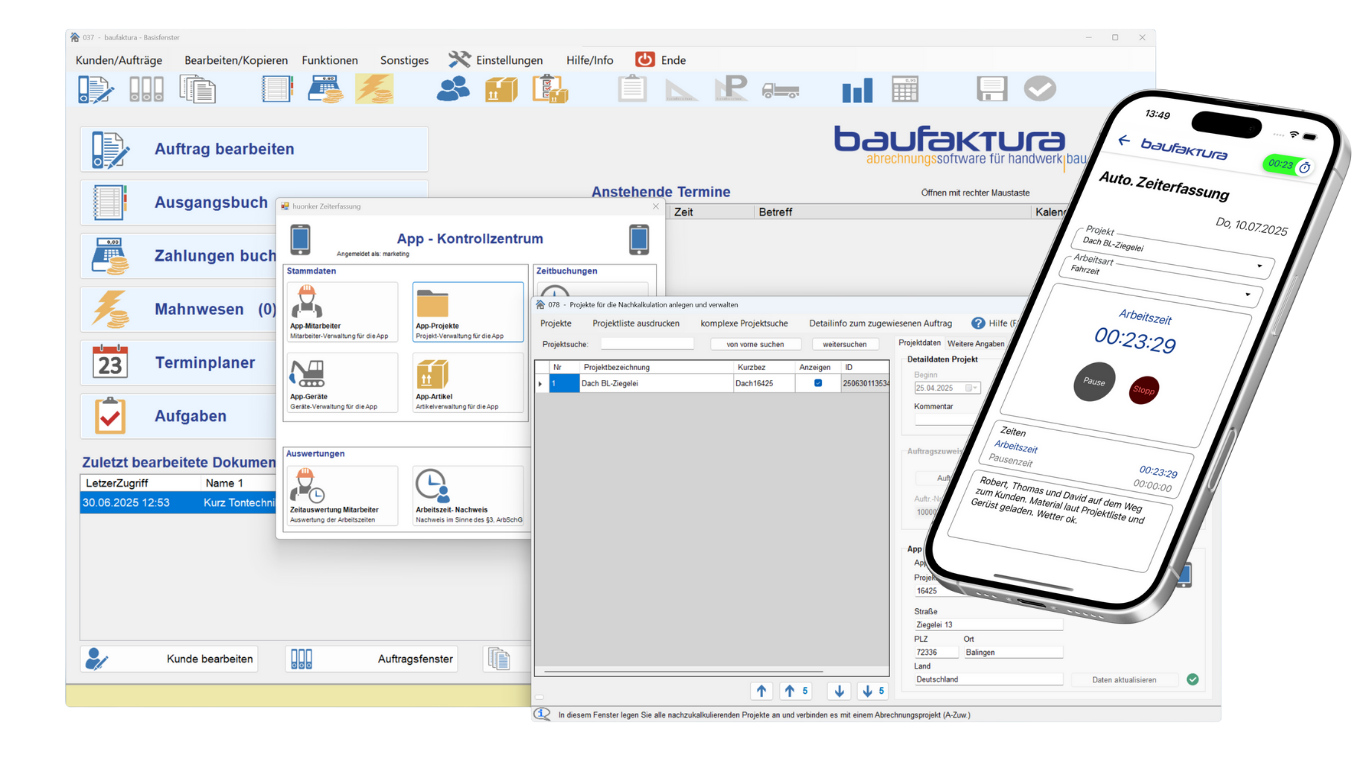Open komplexe Projektsuche menu
The image size is (1366, 768).
click(744, 323)
